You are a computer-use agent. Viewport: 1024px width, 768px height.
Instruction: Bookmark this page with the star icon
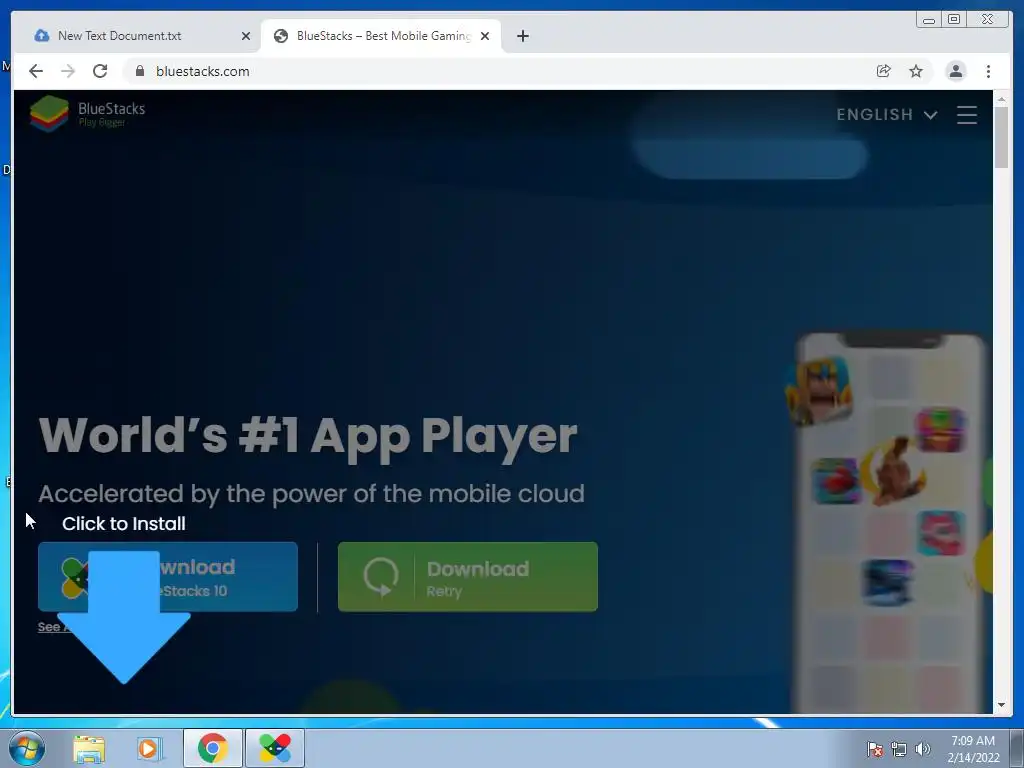coord(916,71)
